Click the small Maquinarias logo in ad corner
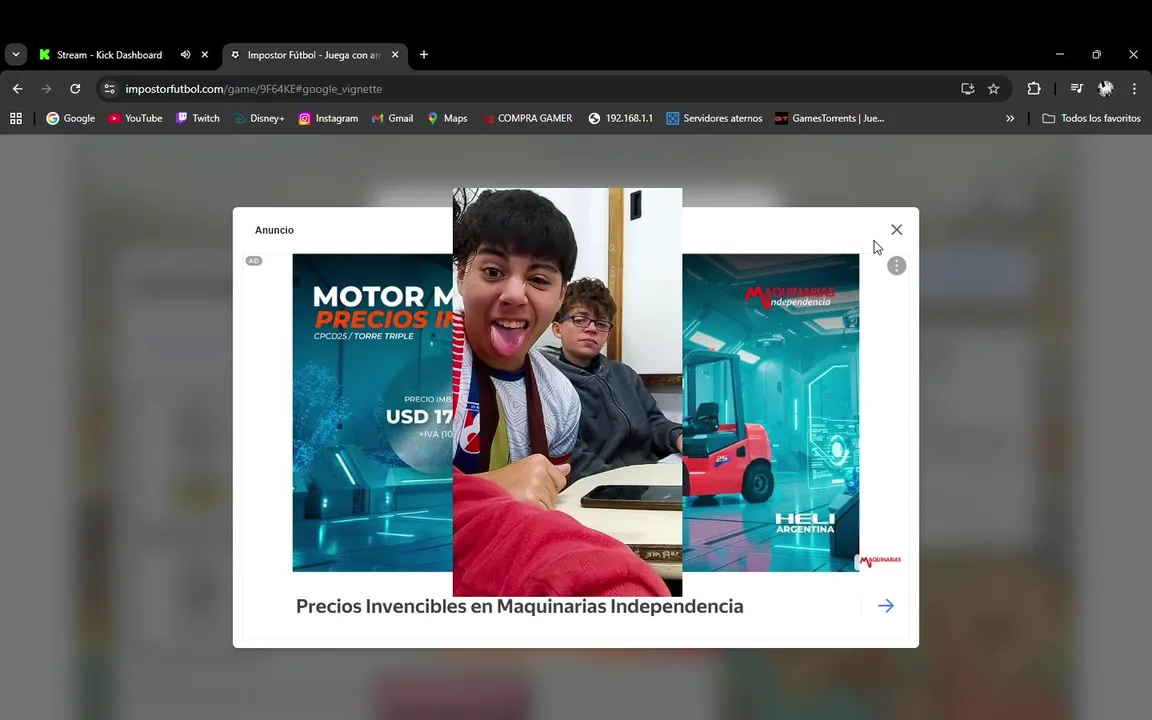1152x720 pixels. [x=879, y=561]
